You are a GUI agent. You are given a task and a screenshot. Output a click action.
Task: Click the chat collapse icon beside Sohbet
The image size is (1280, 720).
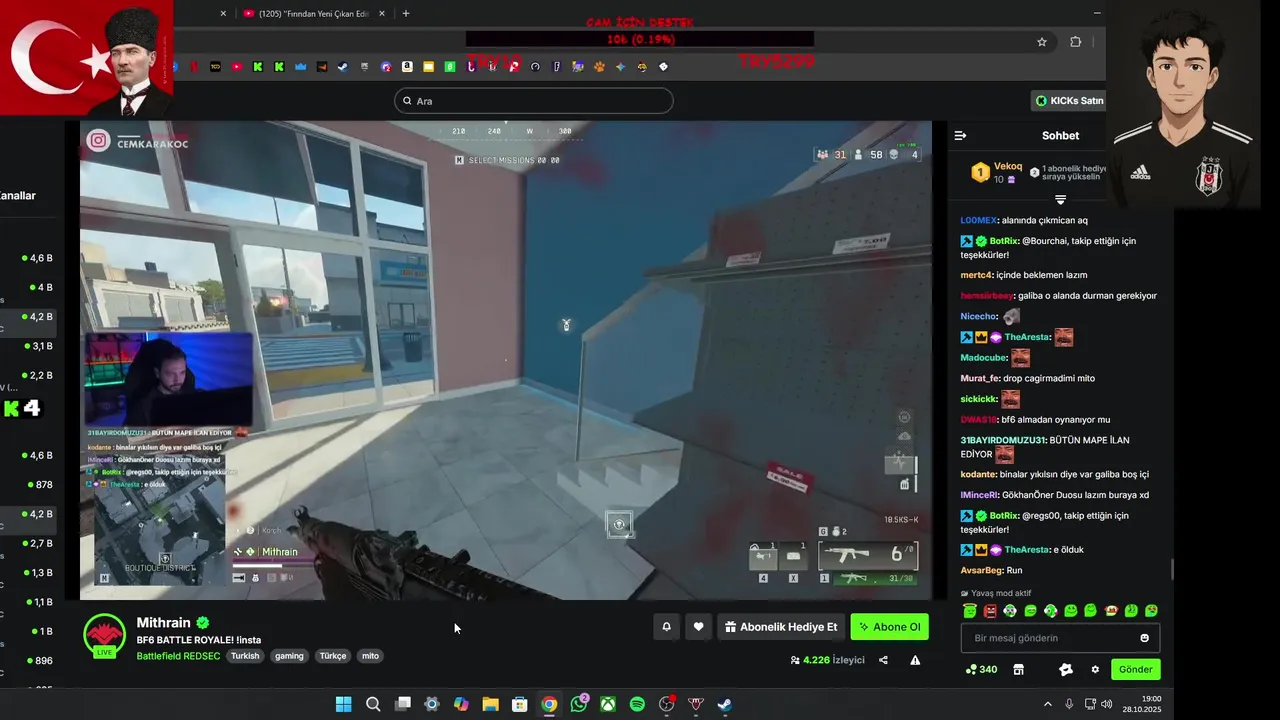(x=960, y=135)
